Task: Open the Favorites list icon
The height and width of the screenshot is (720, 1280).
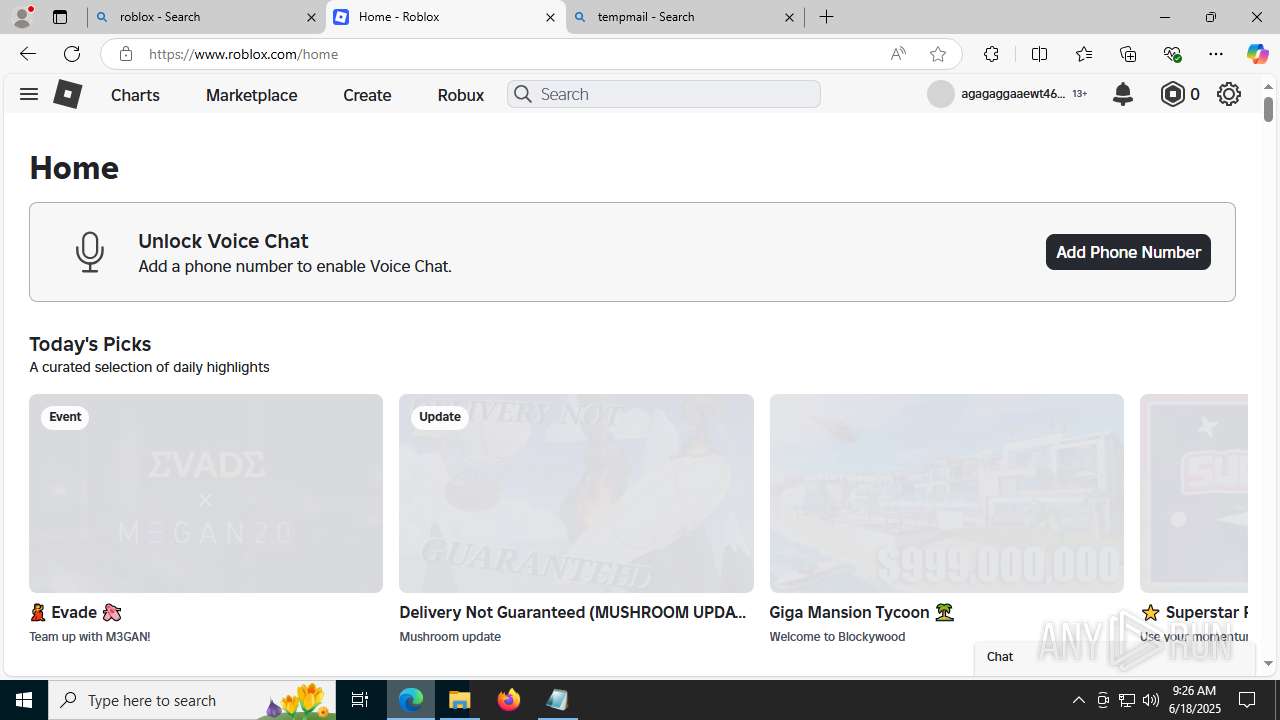Action: coord(1083,54)
